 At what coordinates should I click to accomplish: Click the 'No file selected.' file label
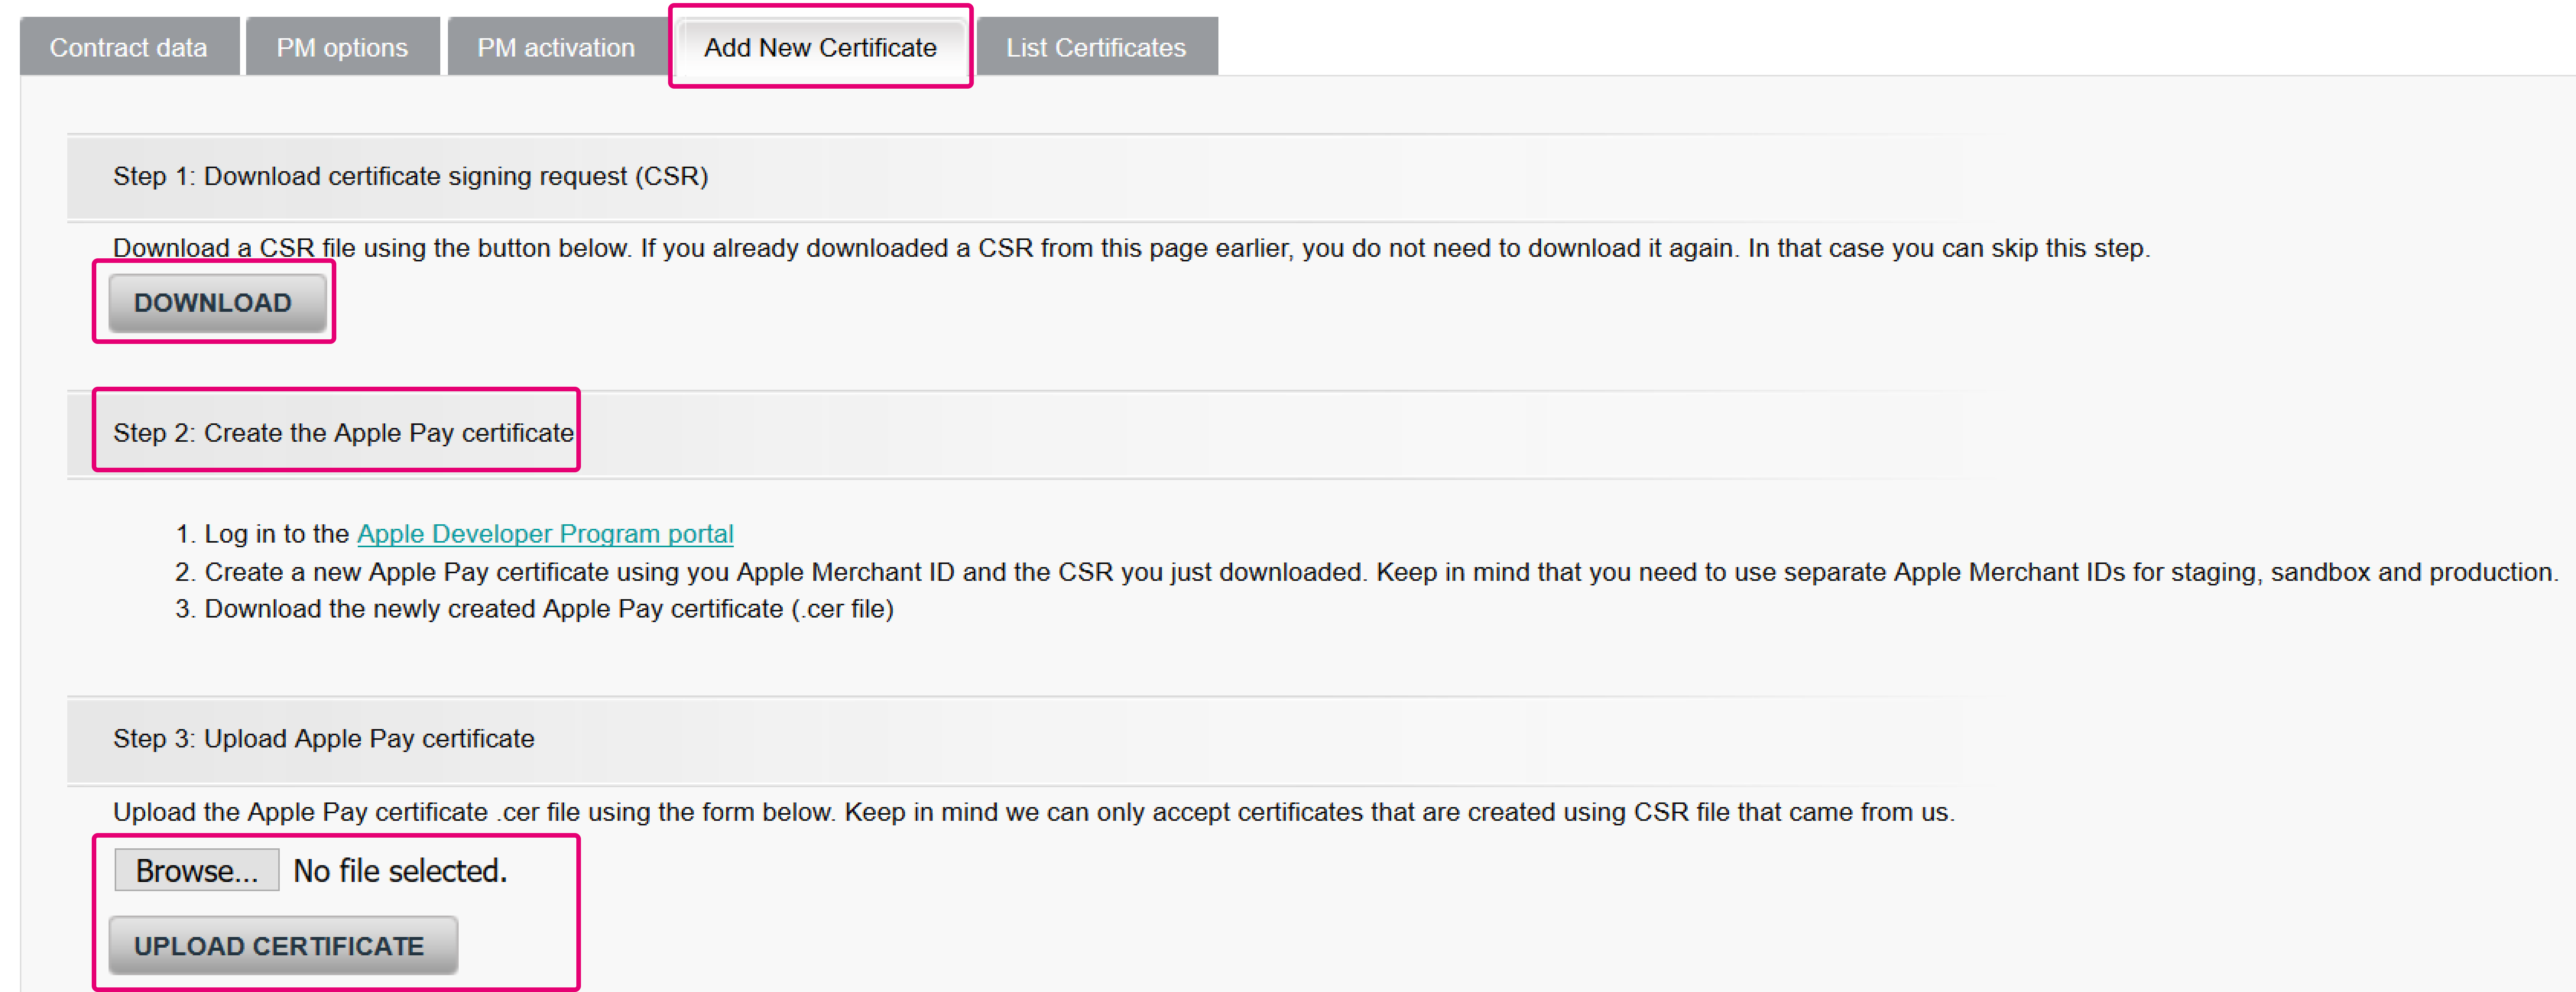tap(400, 871)
